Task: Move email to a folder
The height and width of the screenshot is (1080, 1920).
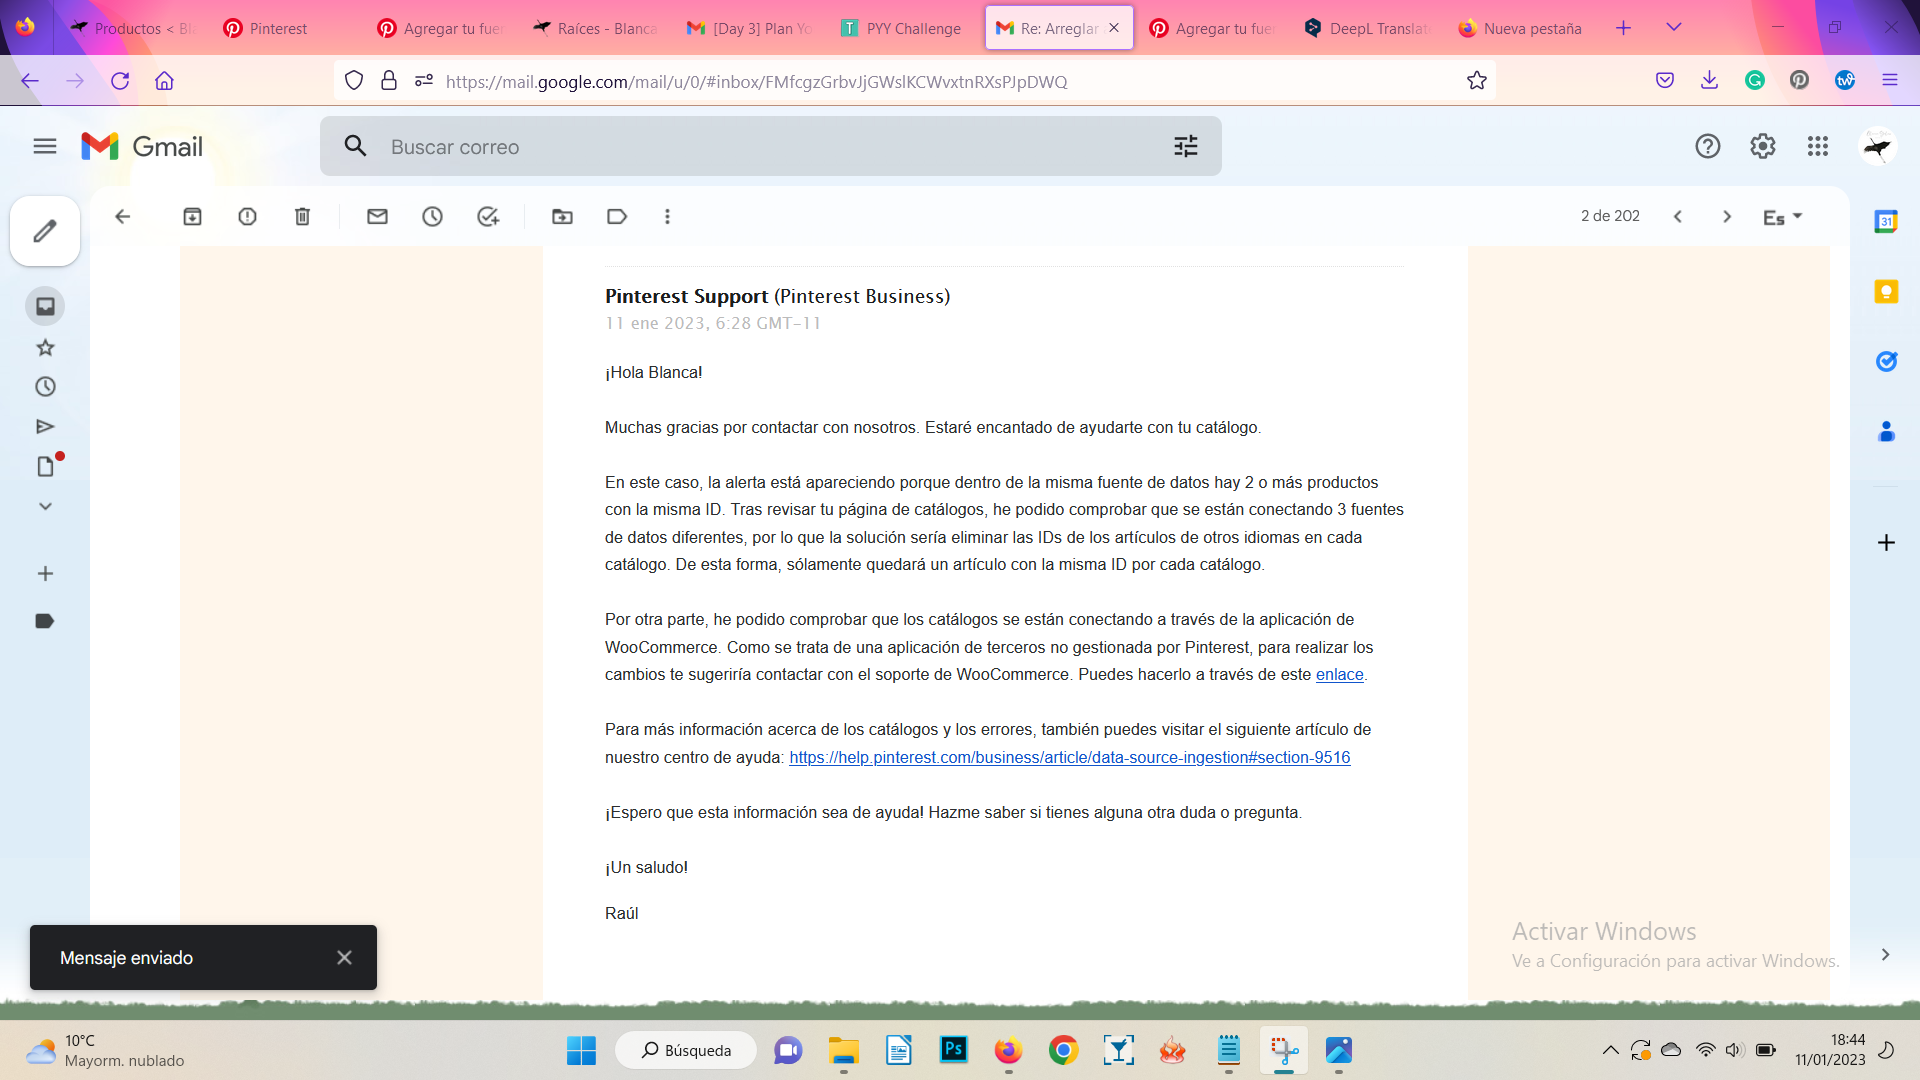Action: click(562, 216)
